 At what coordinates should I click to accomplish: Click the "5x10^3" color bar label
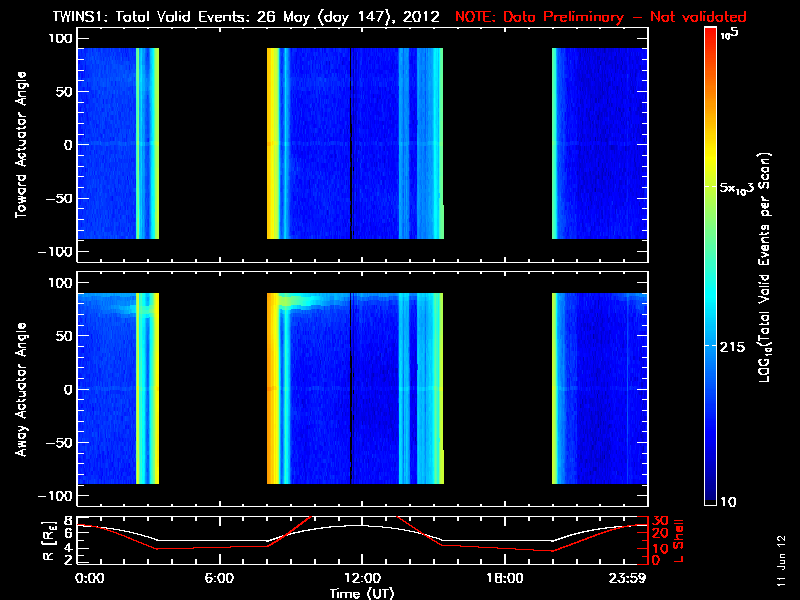click(x=737, y=188)
